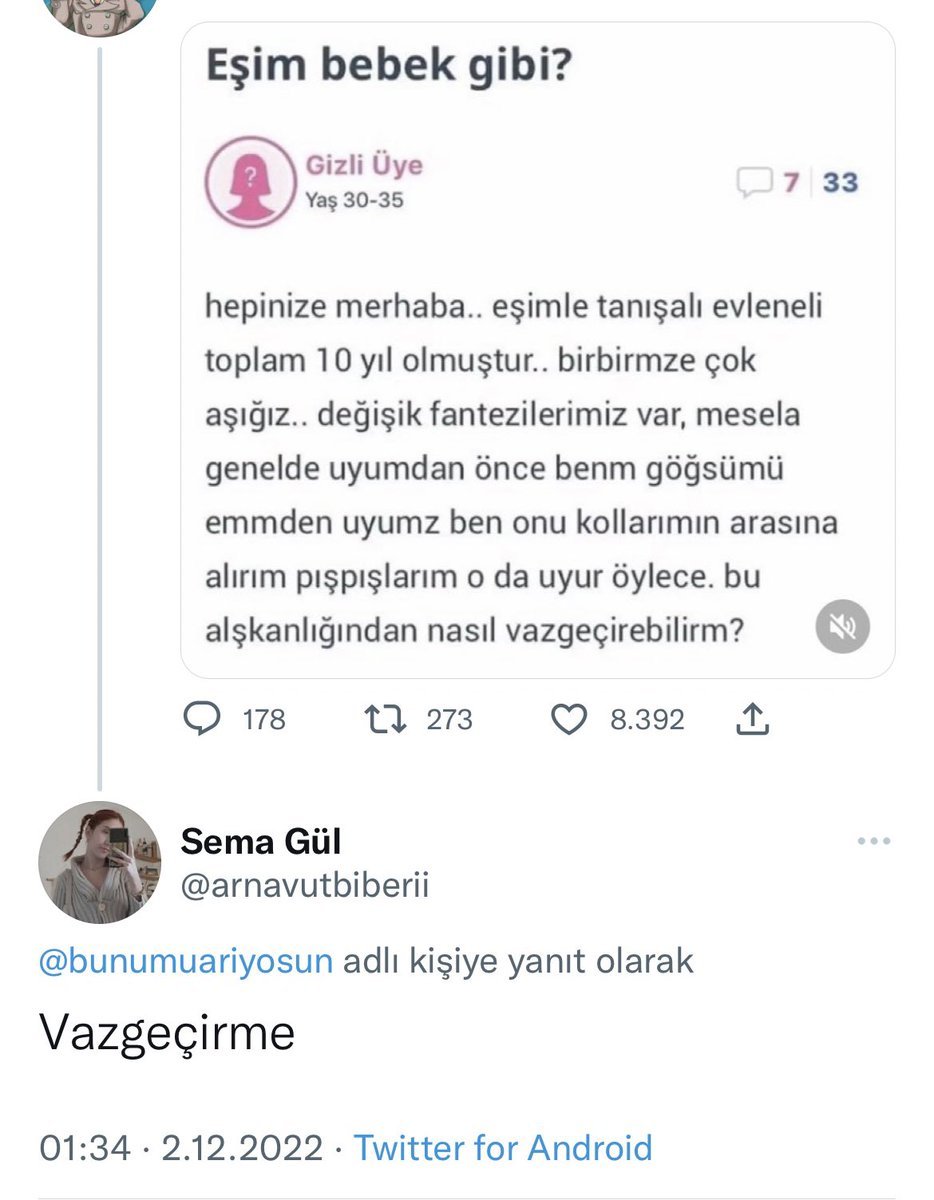
Task: Click the 33 counter in the forum post
Action: click(x=841, y=182)
